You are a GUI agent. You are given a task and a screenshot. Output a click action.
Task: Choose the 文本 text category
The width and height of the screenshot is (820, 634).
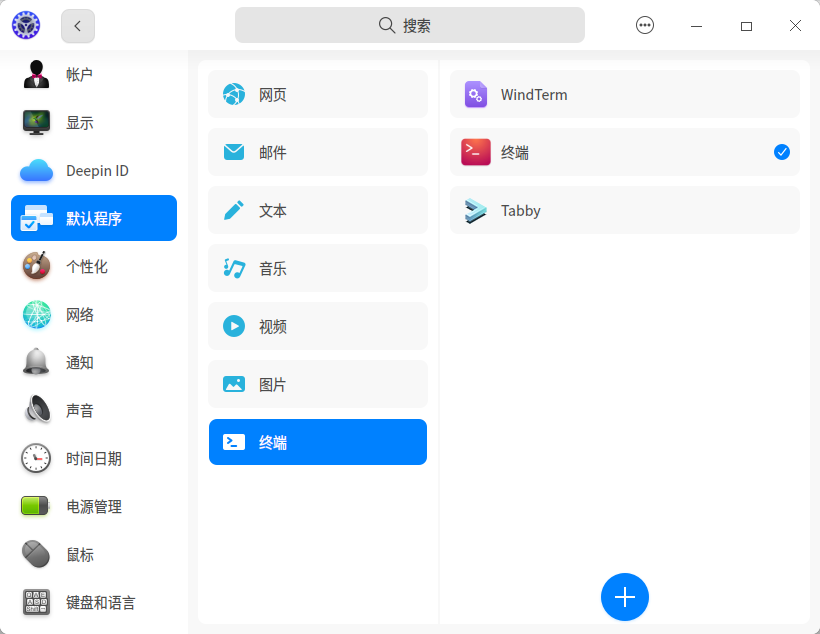(x=318, y=210)
